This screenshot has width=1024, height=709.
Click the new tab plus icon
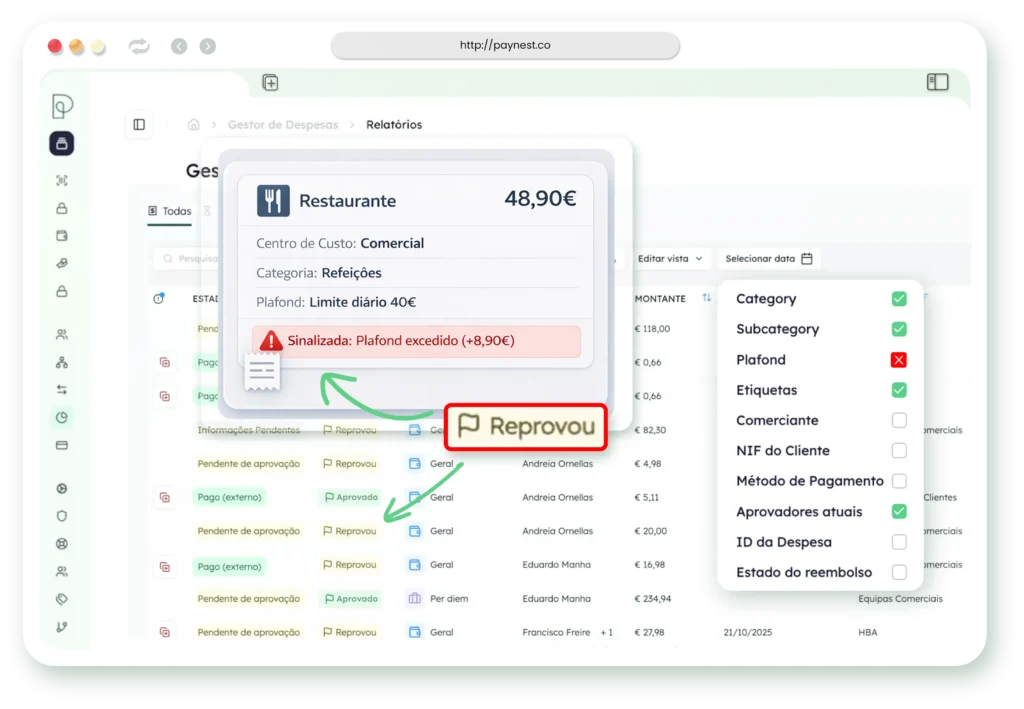pos(270,83)
